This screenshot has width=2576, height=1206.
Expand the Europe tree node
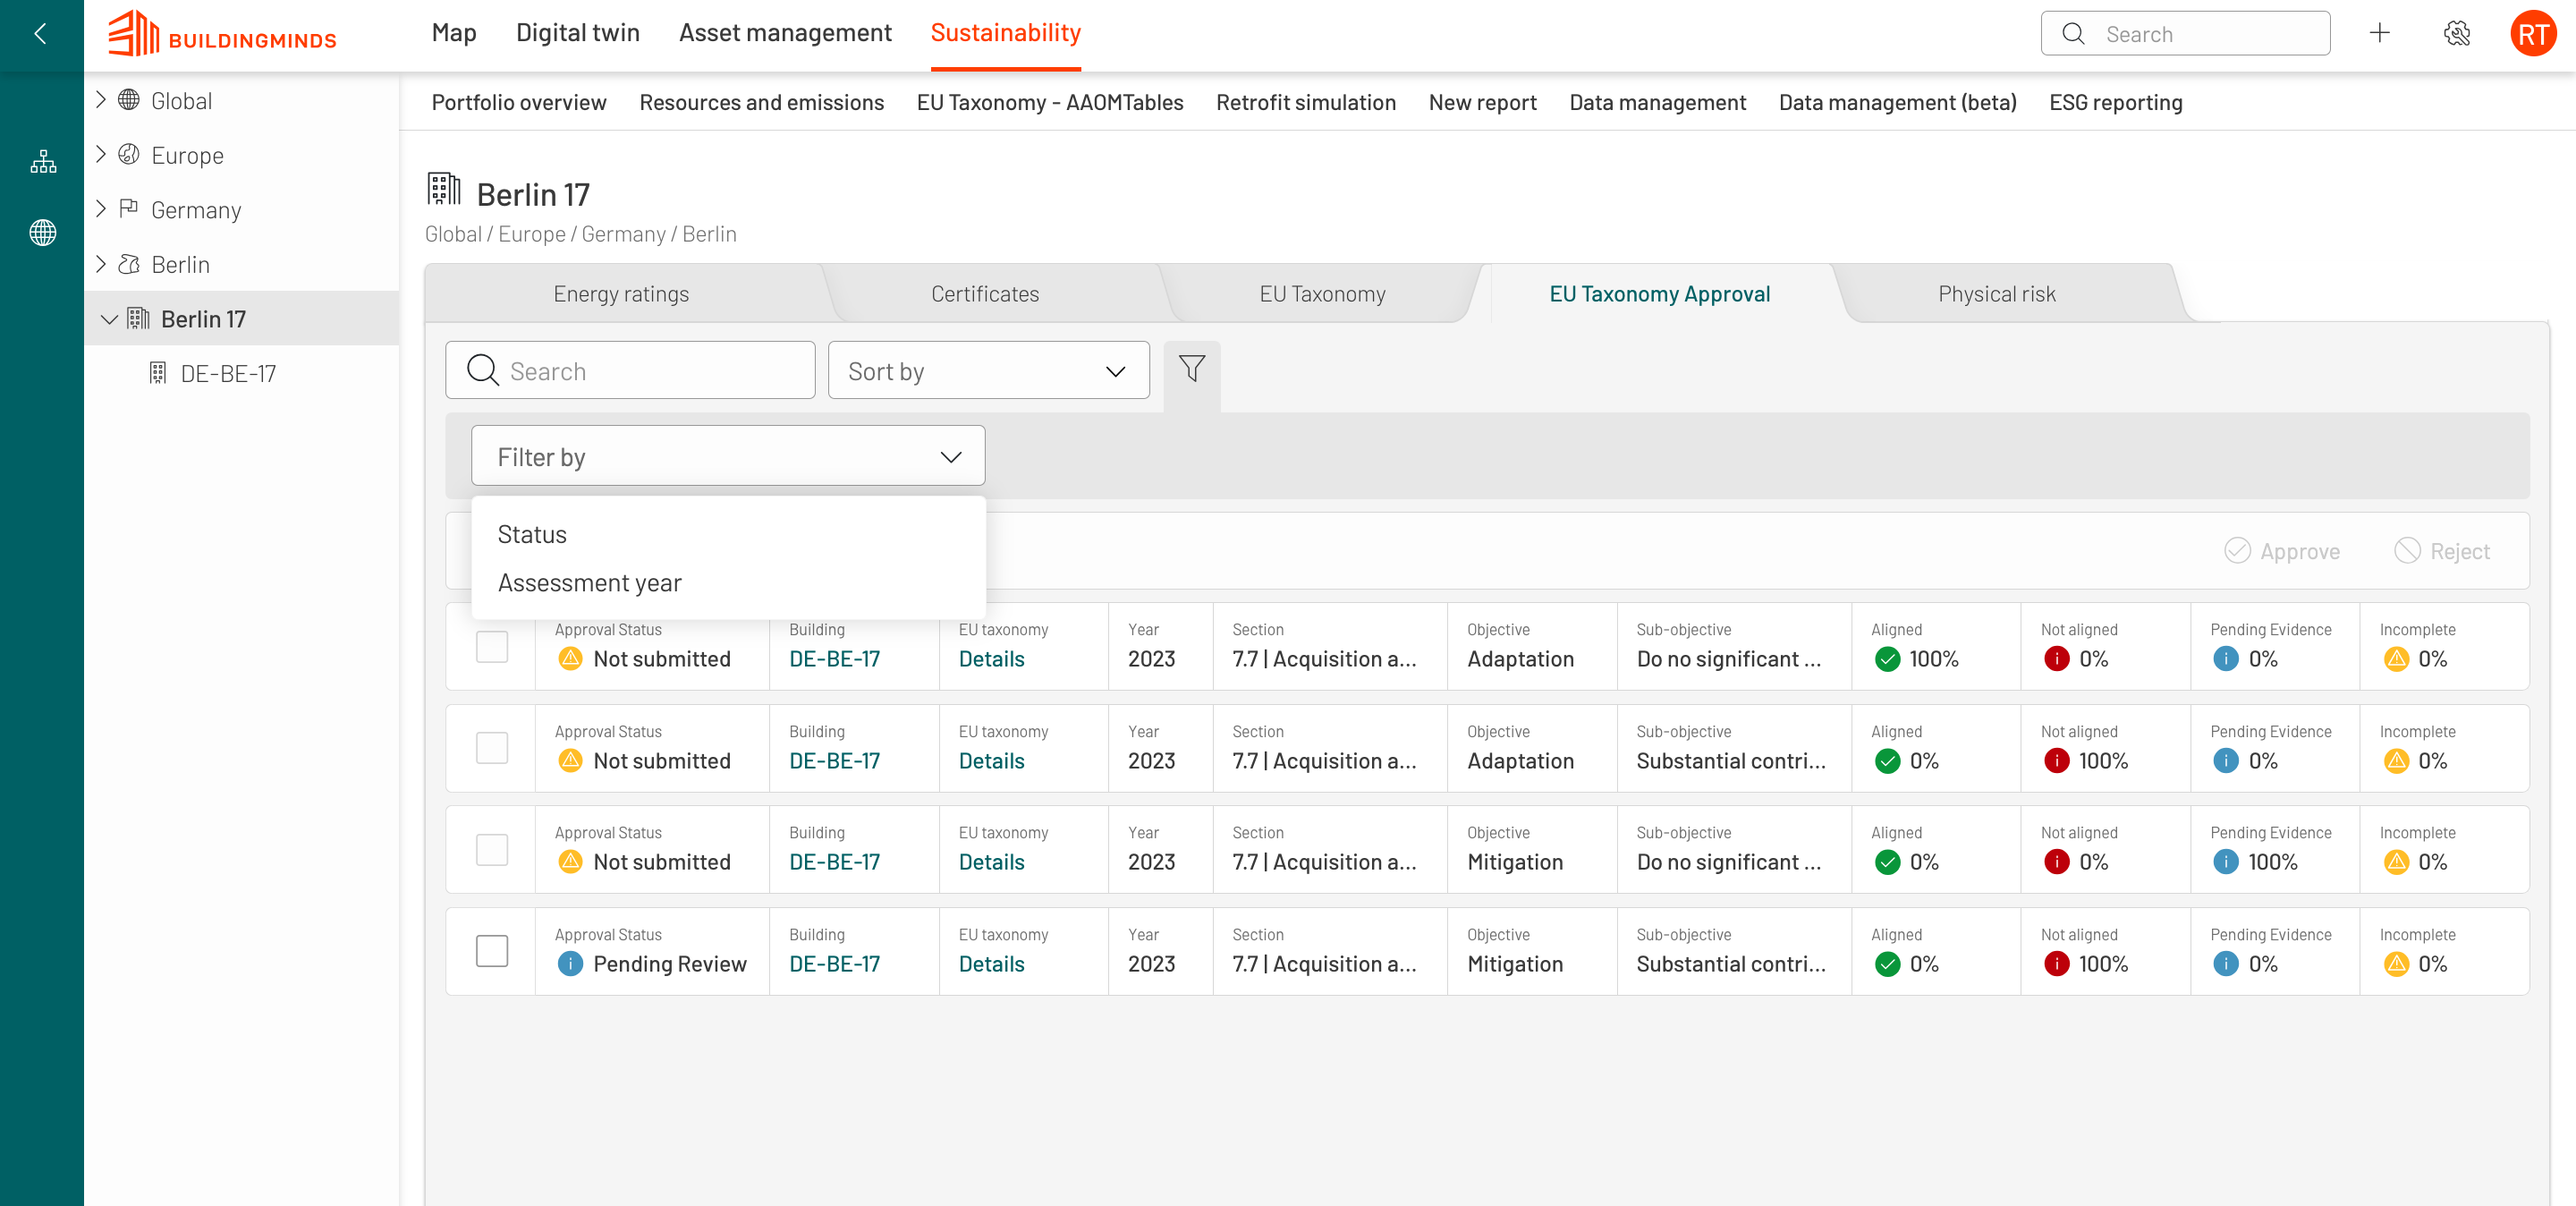click(x=101, y=154)
